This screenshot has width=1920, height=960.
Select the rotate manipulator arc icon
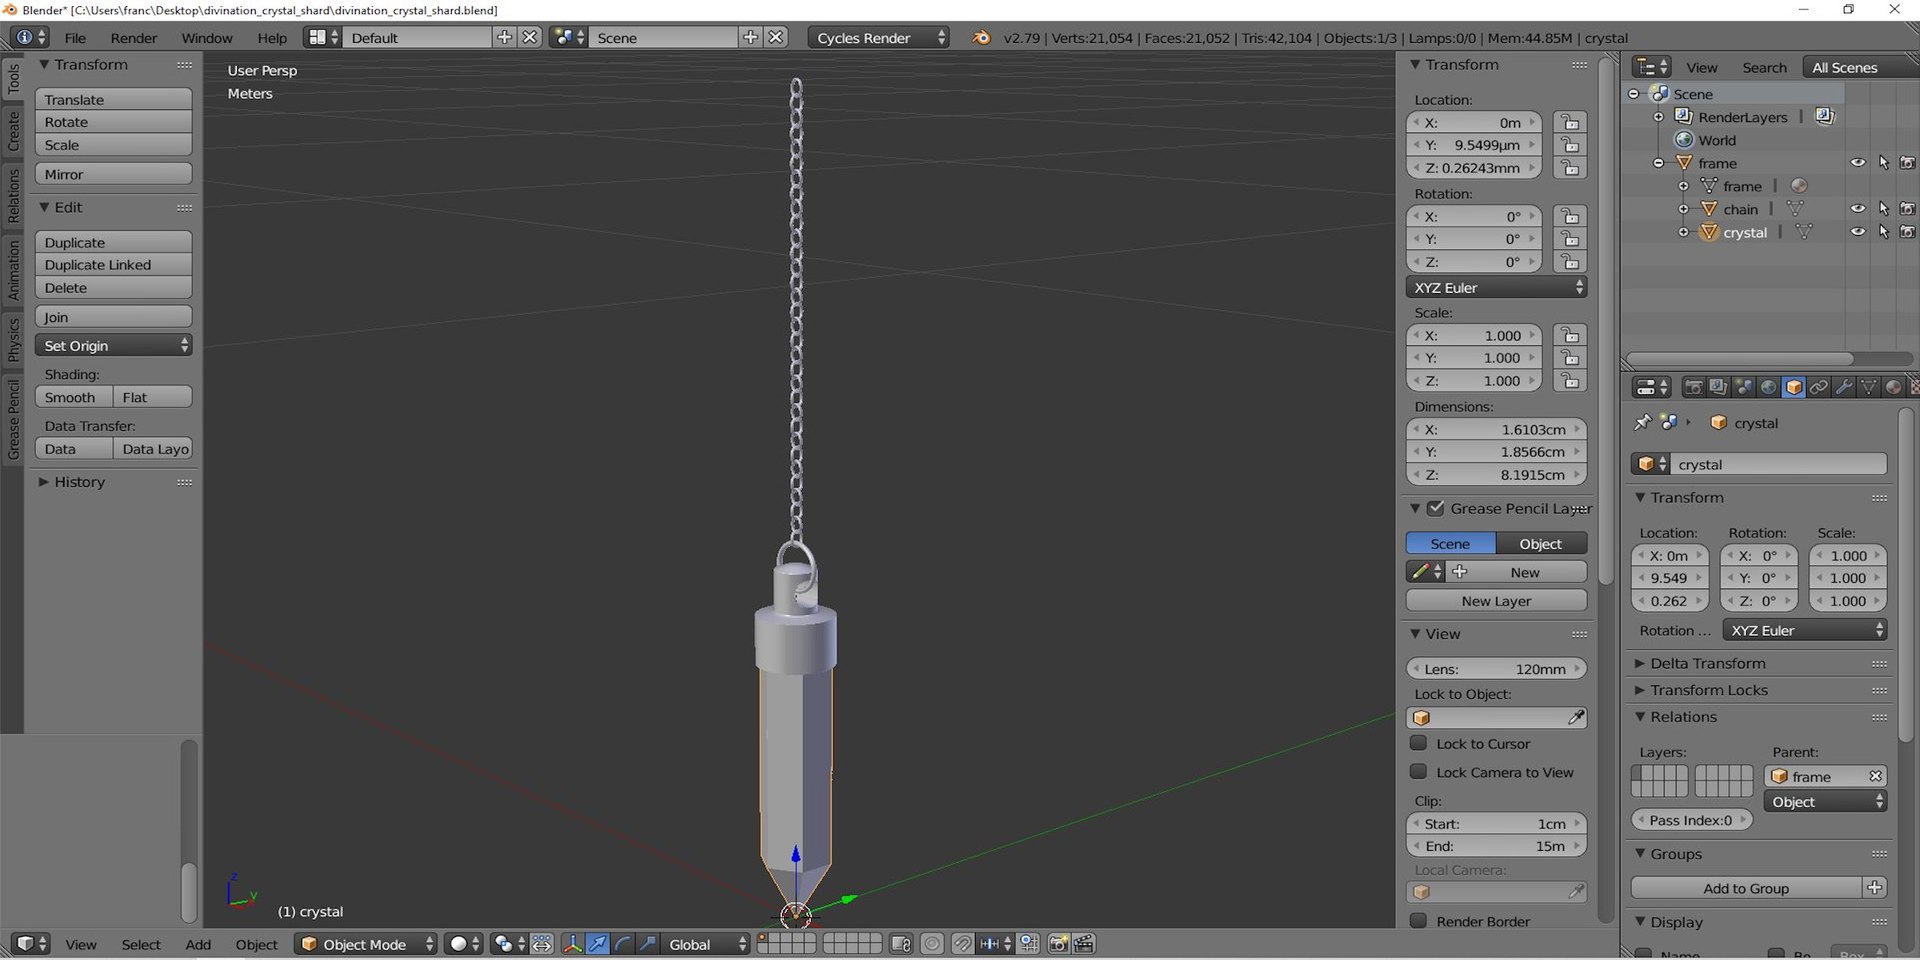(623, 944)
